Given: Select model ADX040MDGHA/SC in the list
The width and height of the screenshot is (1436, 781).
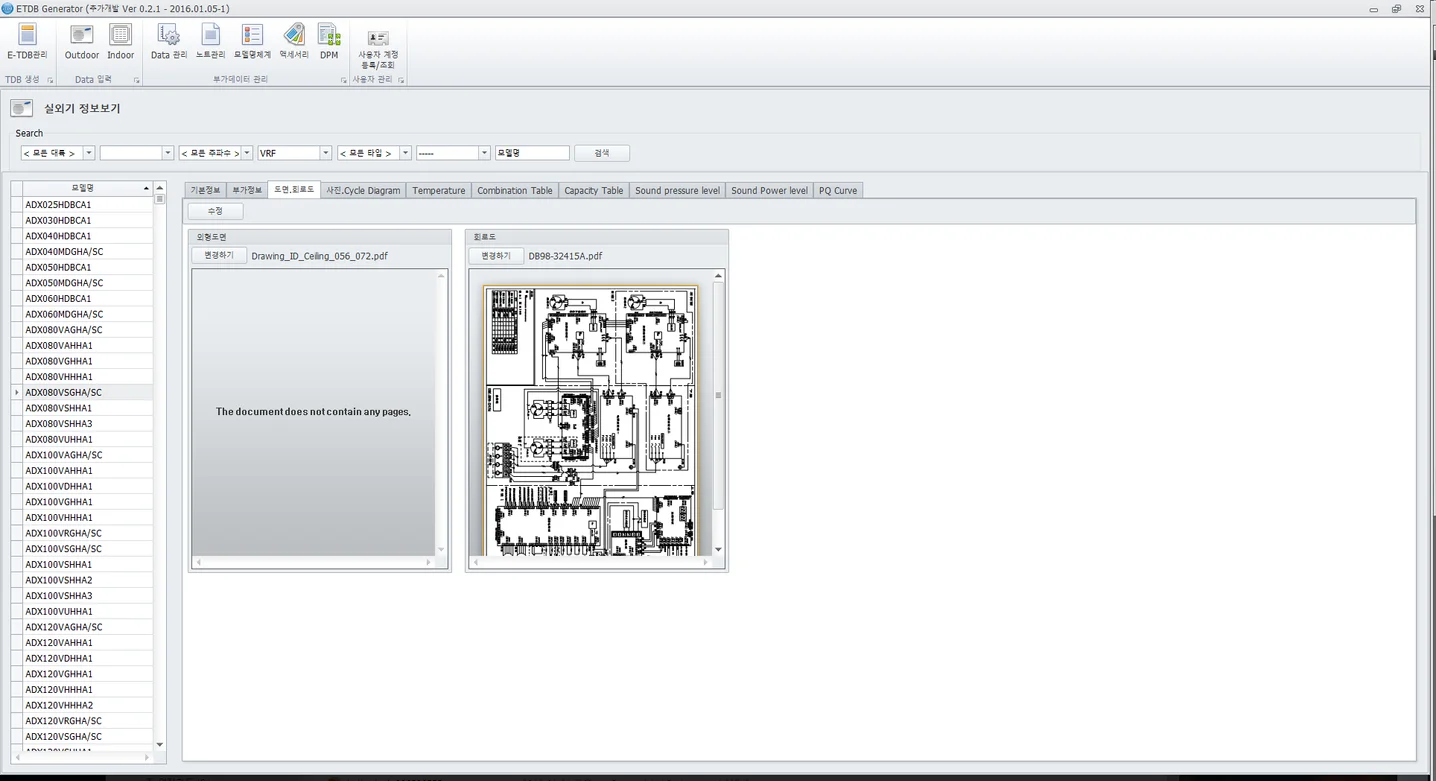Looking at the screenshot, I should (88, 251).
